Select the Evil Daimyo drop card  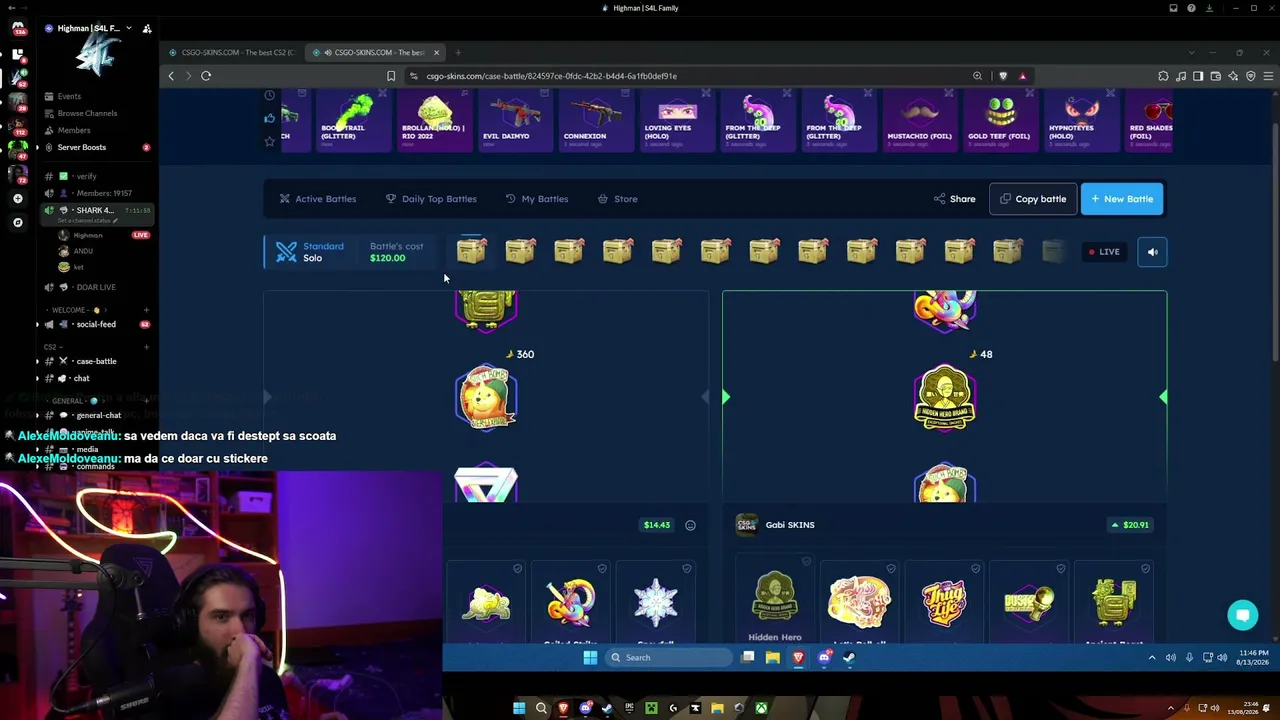coord(515,120)
